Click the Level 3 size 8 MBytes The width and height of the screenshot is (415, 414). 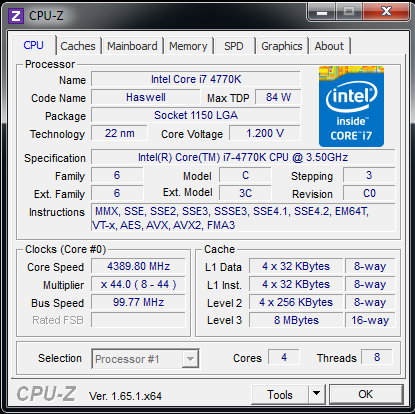coord(296,320)
